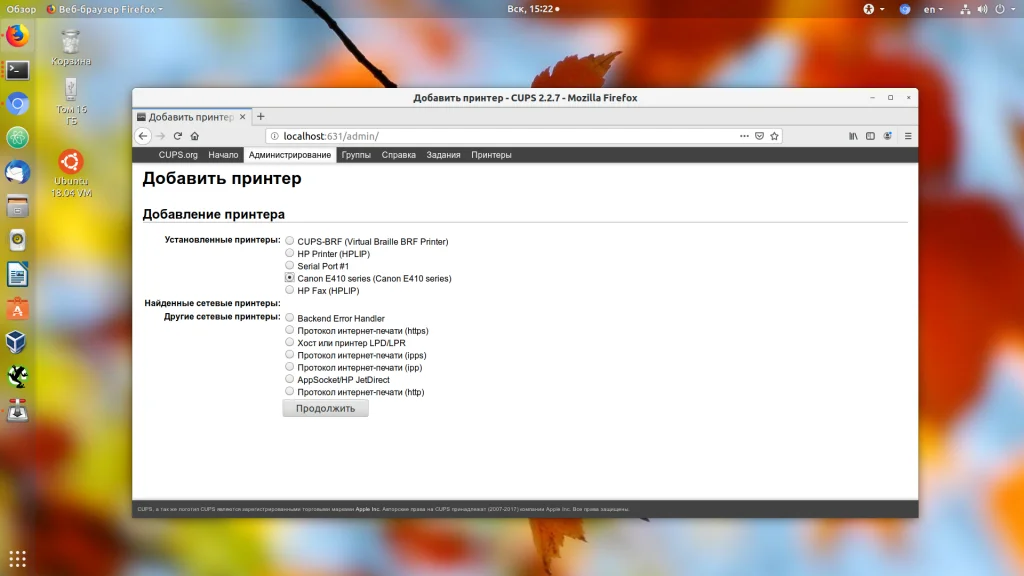The image size is (1024, 576).
Task: Select HP Printer (HPLIP) option
Action: click(x=289, y=253)
